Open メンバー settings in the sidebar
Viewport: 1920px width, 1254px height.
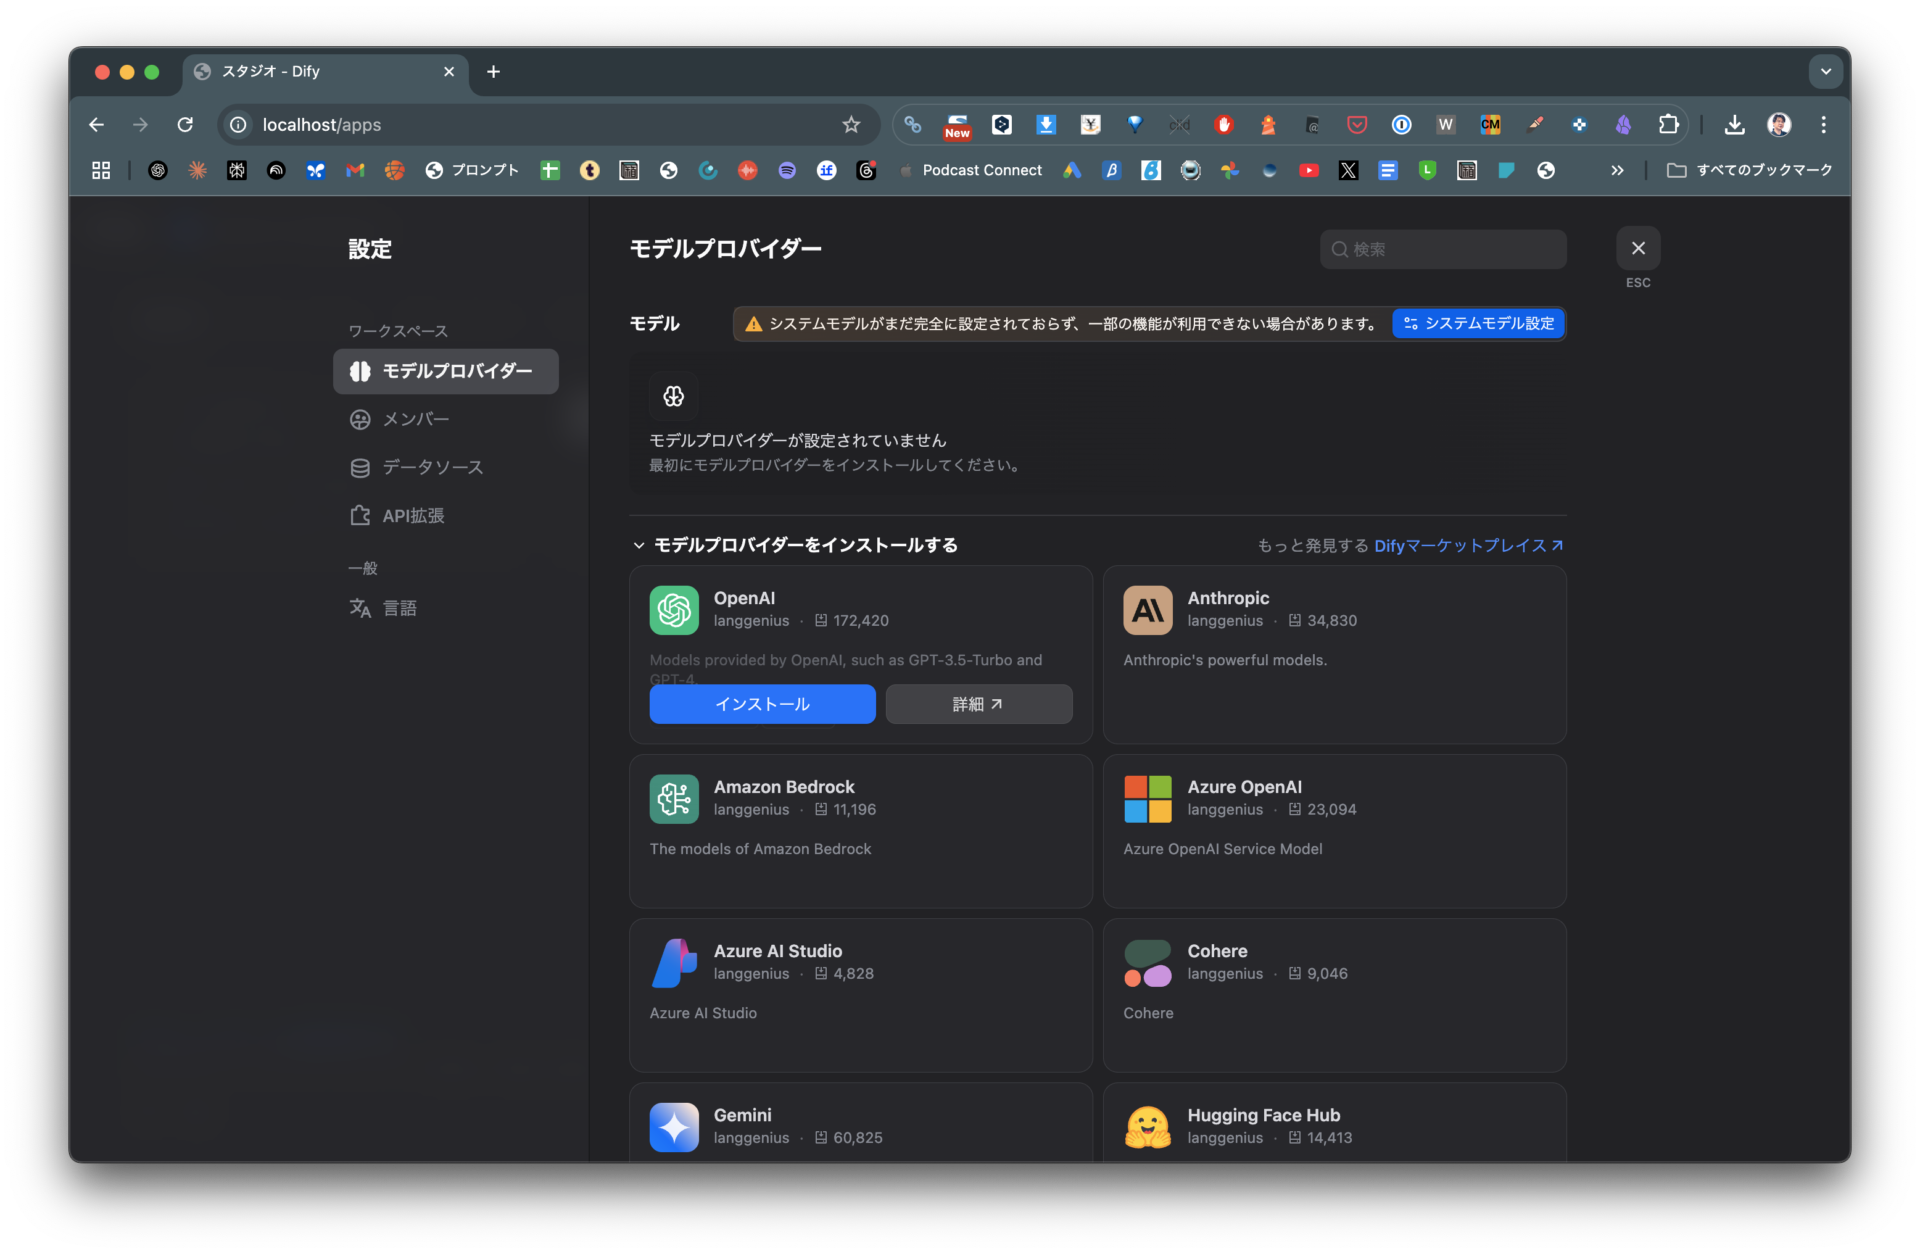click(414, 419)
